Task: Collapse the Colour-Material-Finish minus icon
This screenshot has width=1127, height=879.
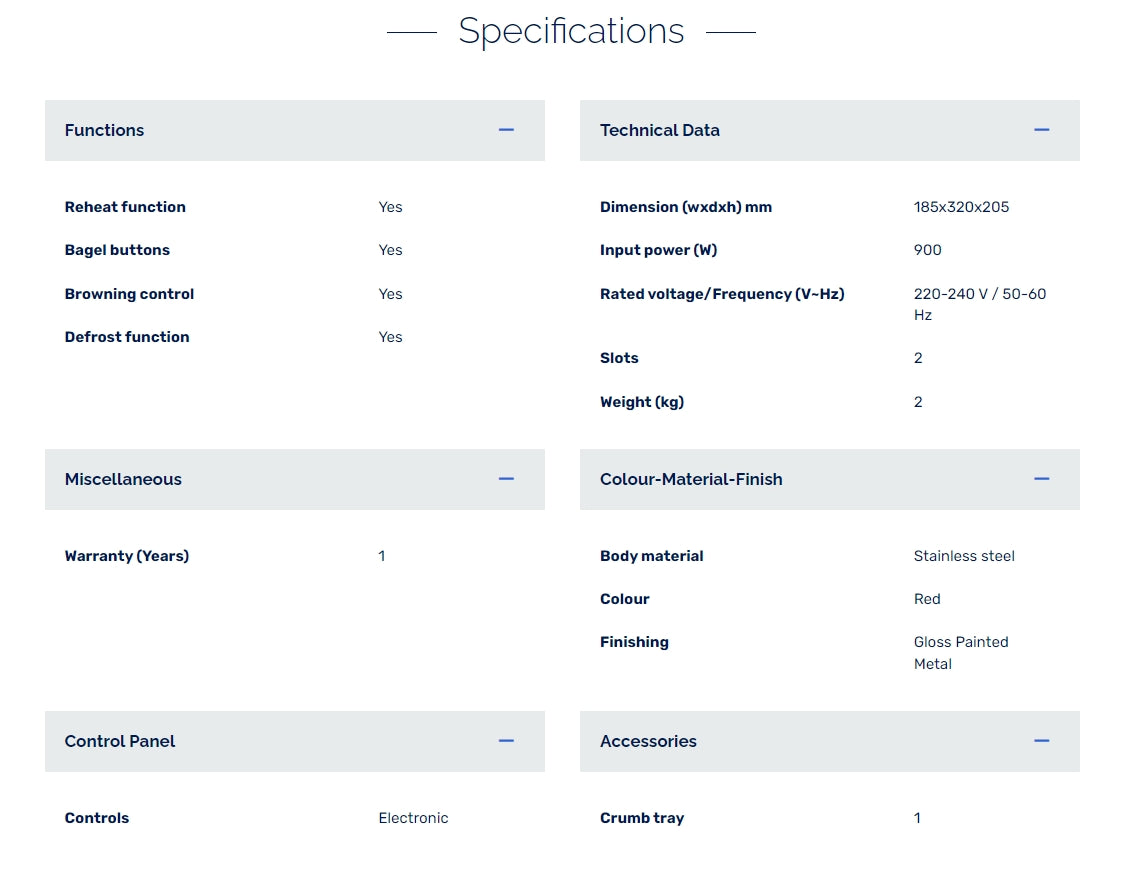Action: click(1041, 479)
